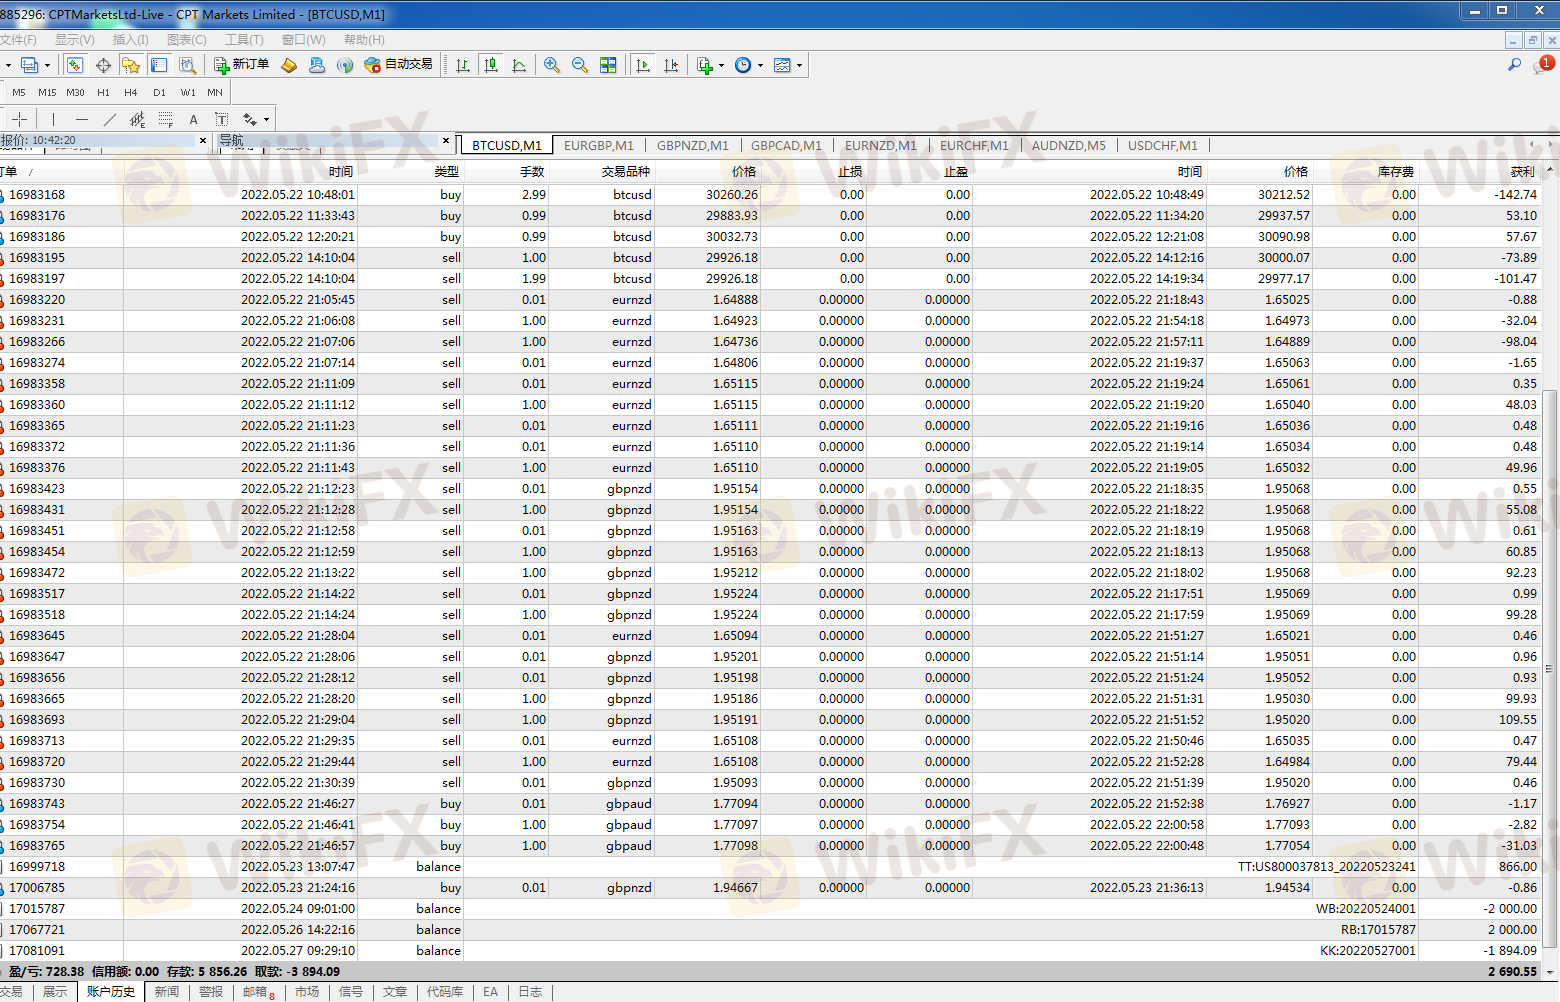
Task: Zoom in on the chart
Action: click(552, 65)
